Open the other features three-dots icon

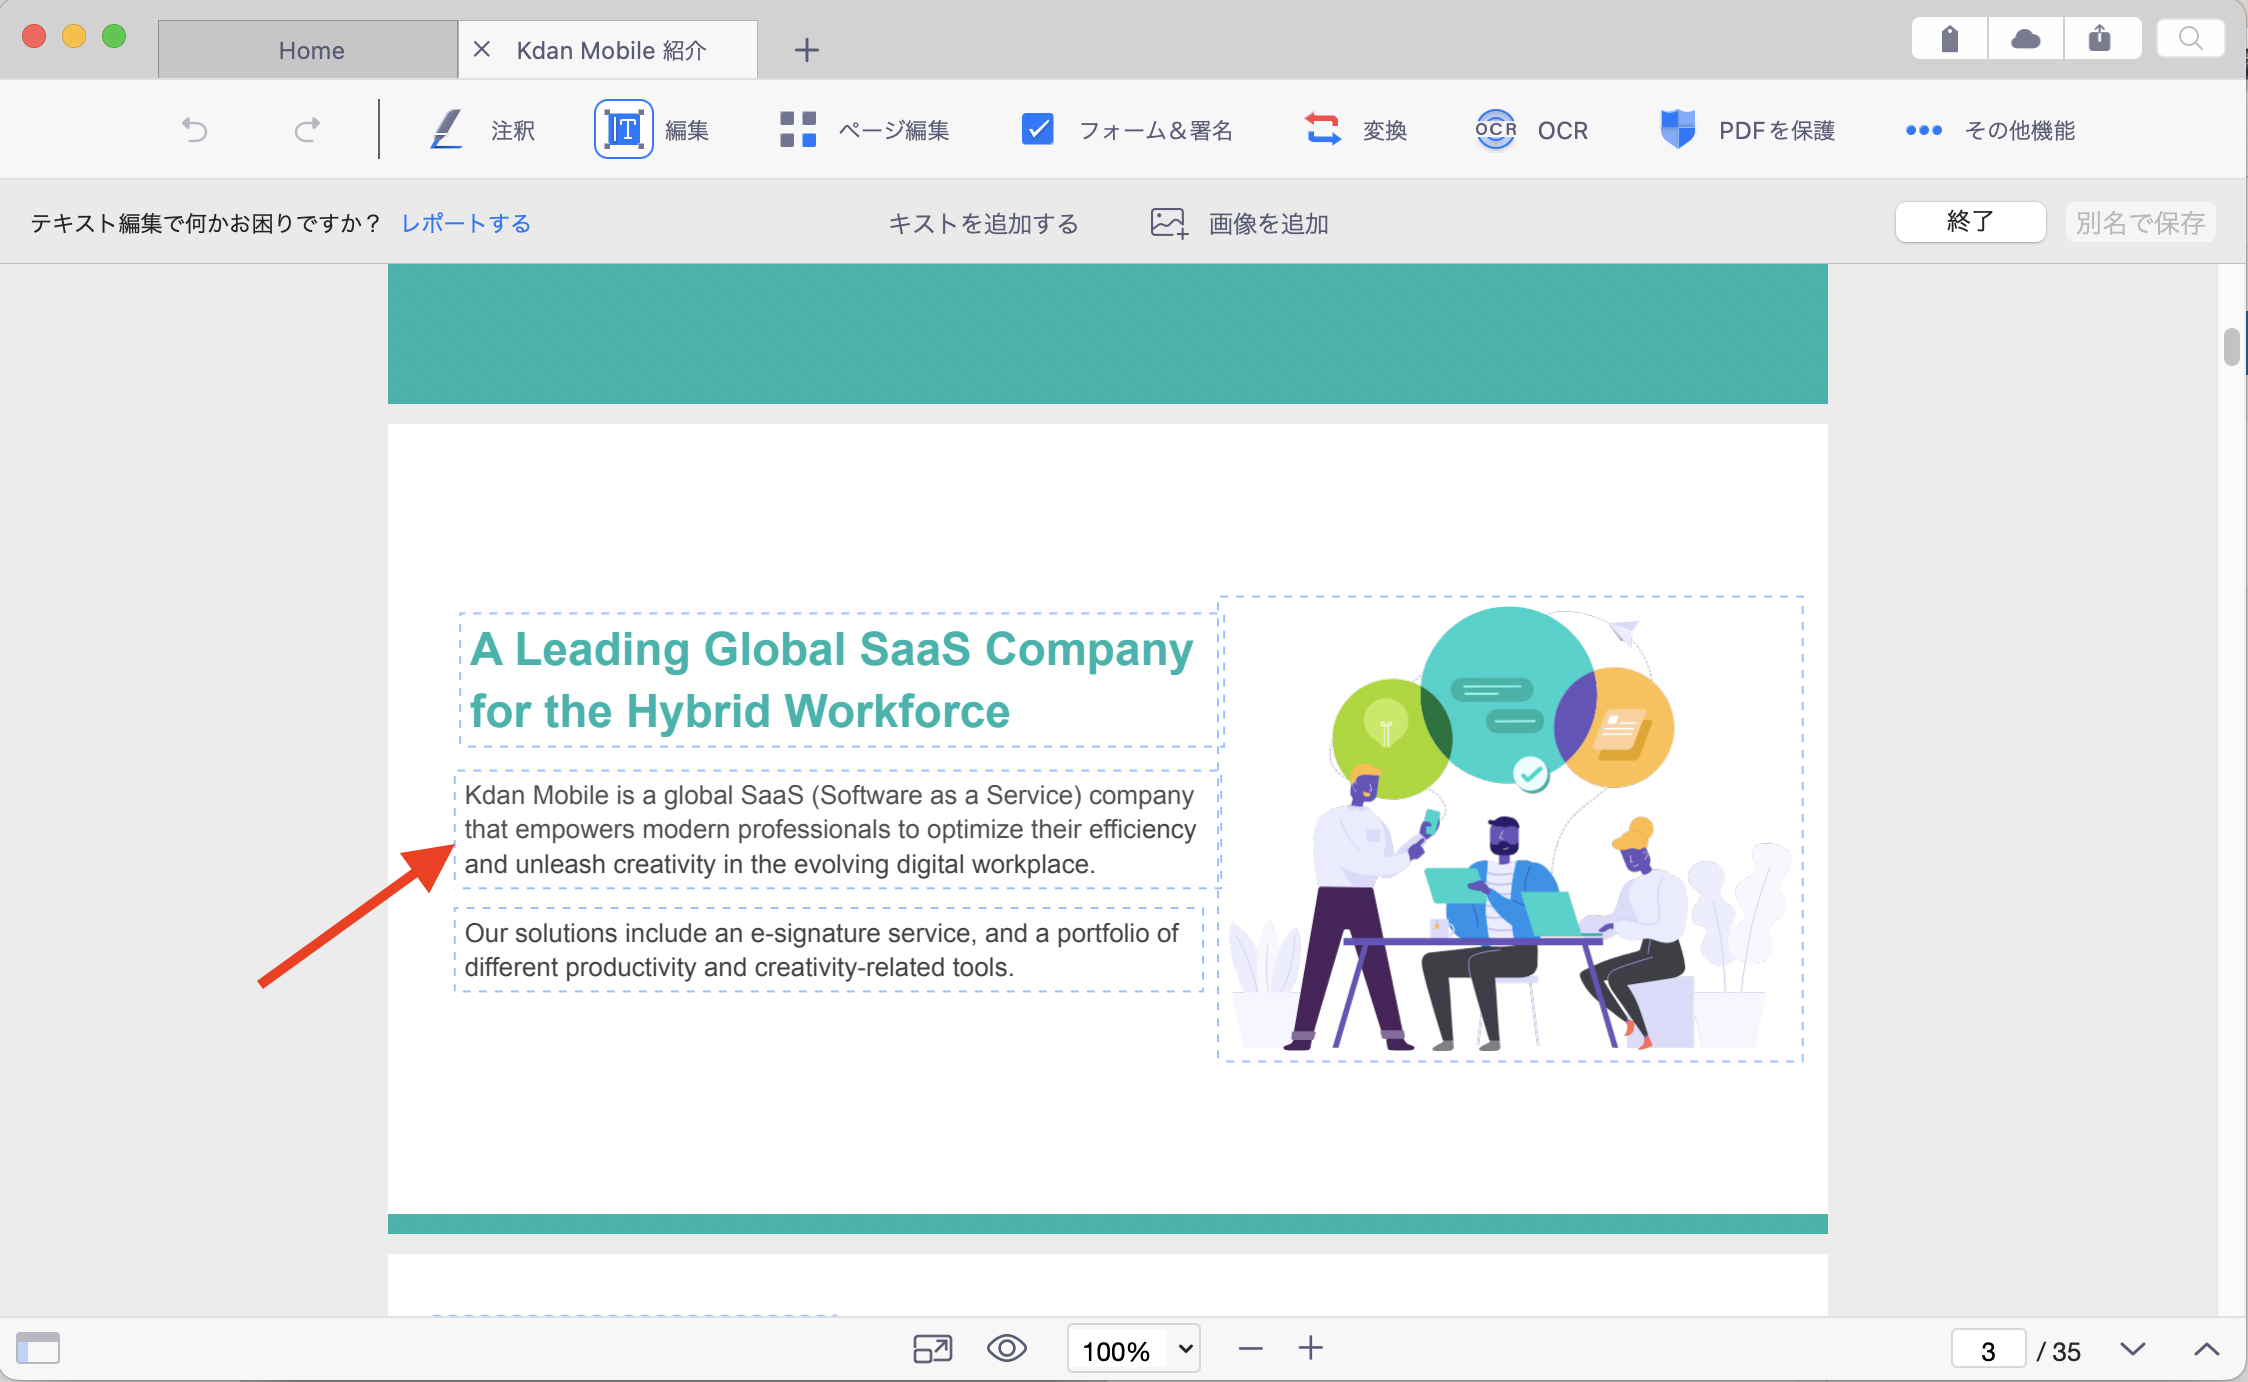(1923, 131)
